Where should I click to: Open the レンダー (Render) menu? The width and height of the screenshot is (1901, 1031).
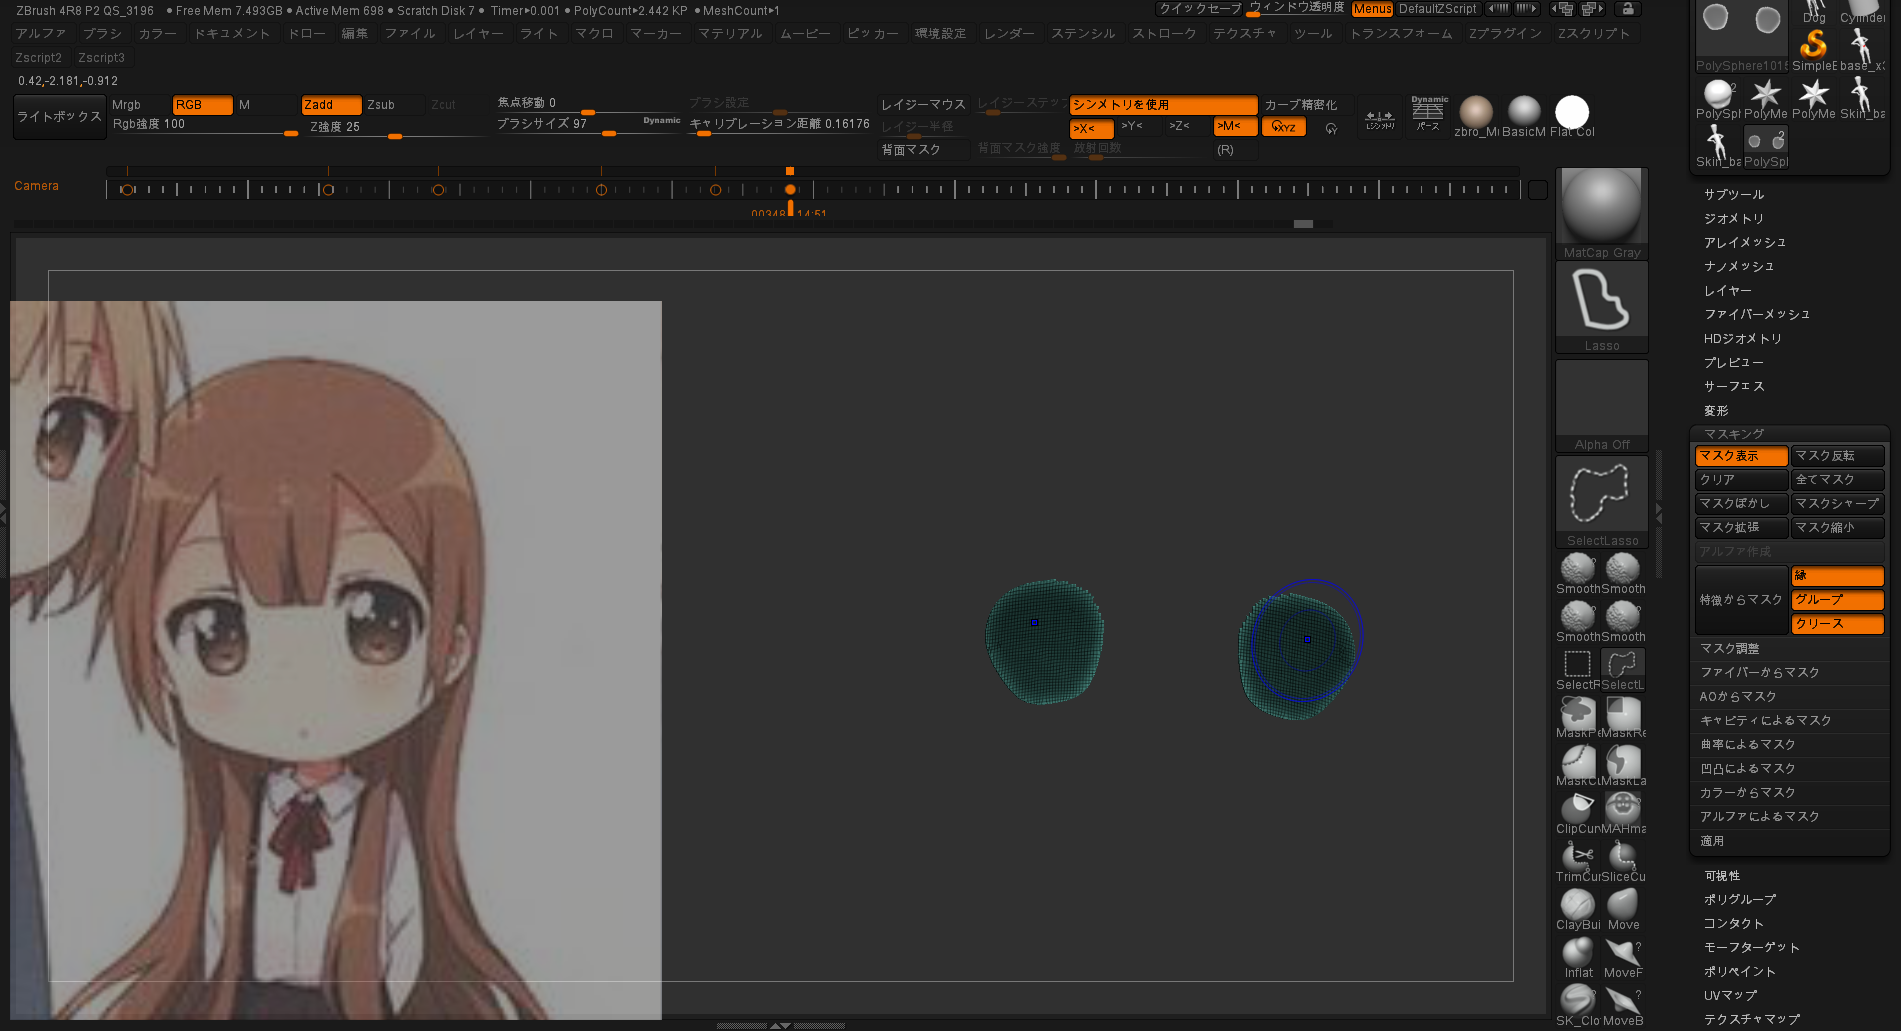coord(1009,34)
